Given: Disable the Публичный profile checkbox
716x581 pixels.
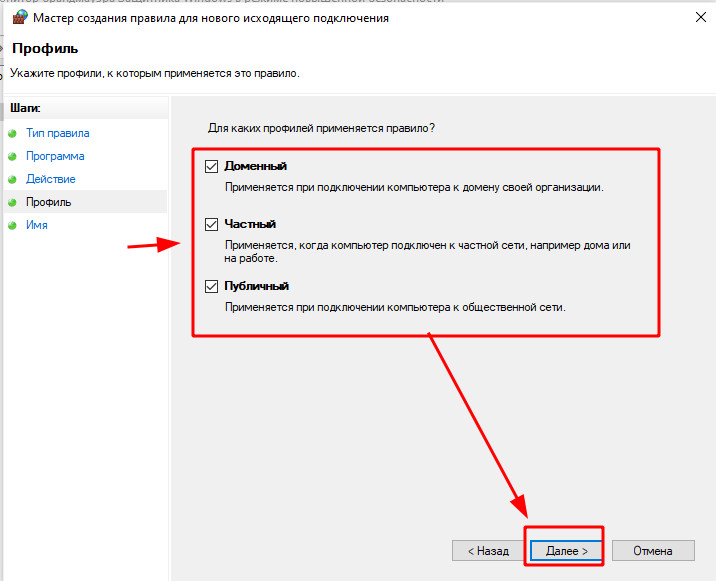Looking at the screenshot, I should point(211,286).
